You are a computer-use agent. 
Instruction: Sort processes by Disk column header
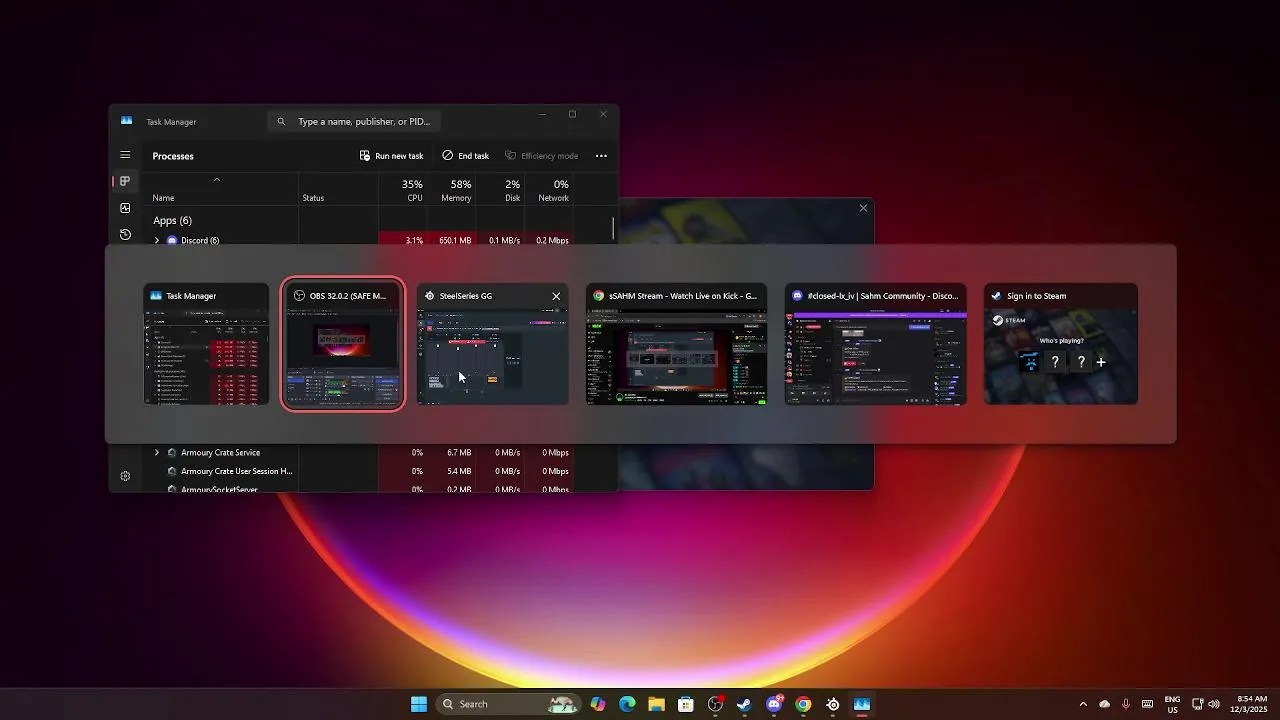(x=501, y=189)
